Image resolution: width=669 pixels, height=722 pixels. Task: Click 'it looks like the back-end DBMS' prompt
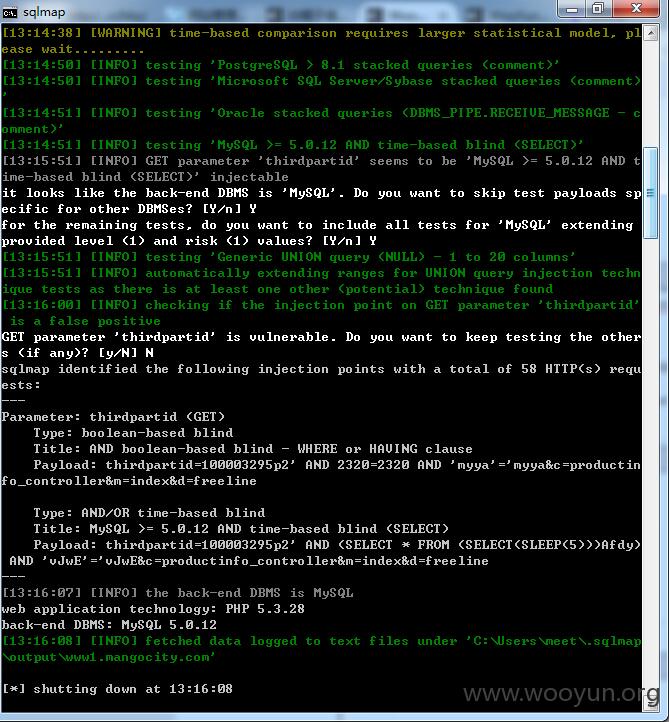coord(321,193)
